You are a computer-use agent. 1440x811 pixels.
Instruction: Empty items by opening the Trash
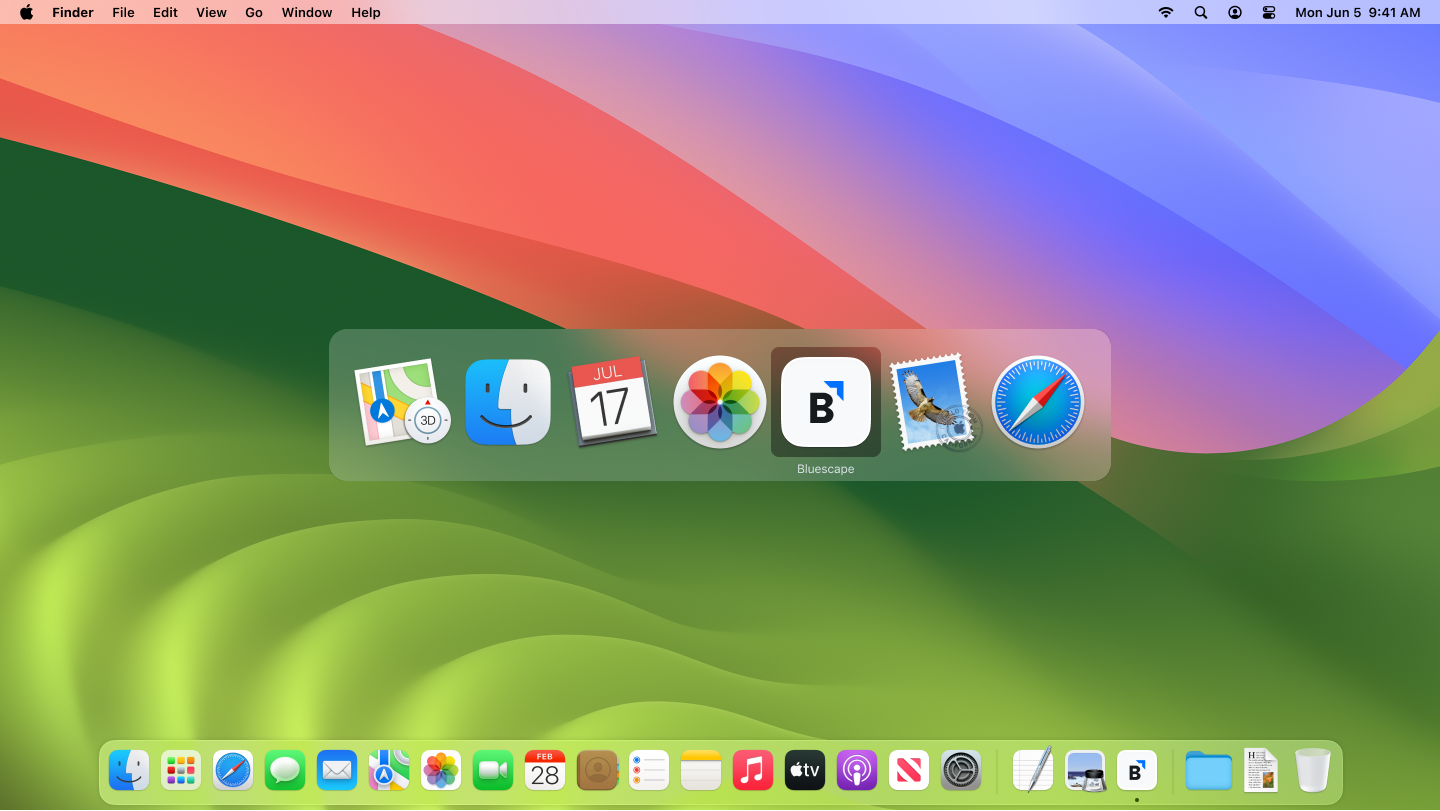point(1312,770)
